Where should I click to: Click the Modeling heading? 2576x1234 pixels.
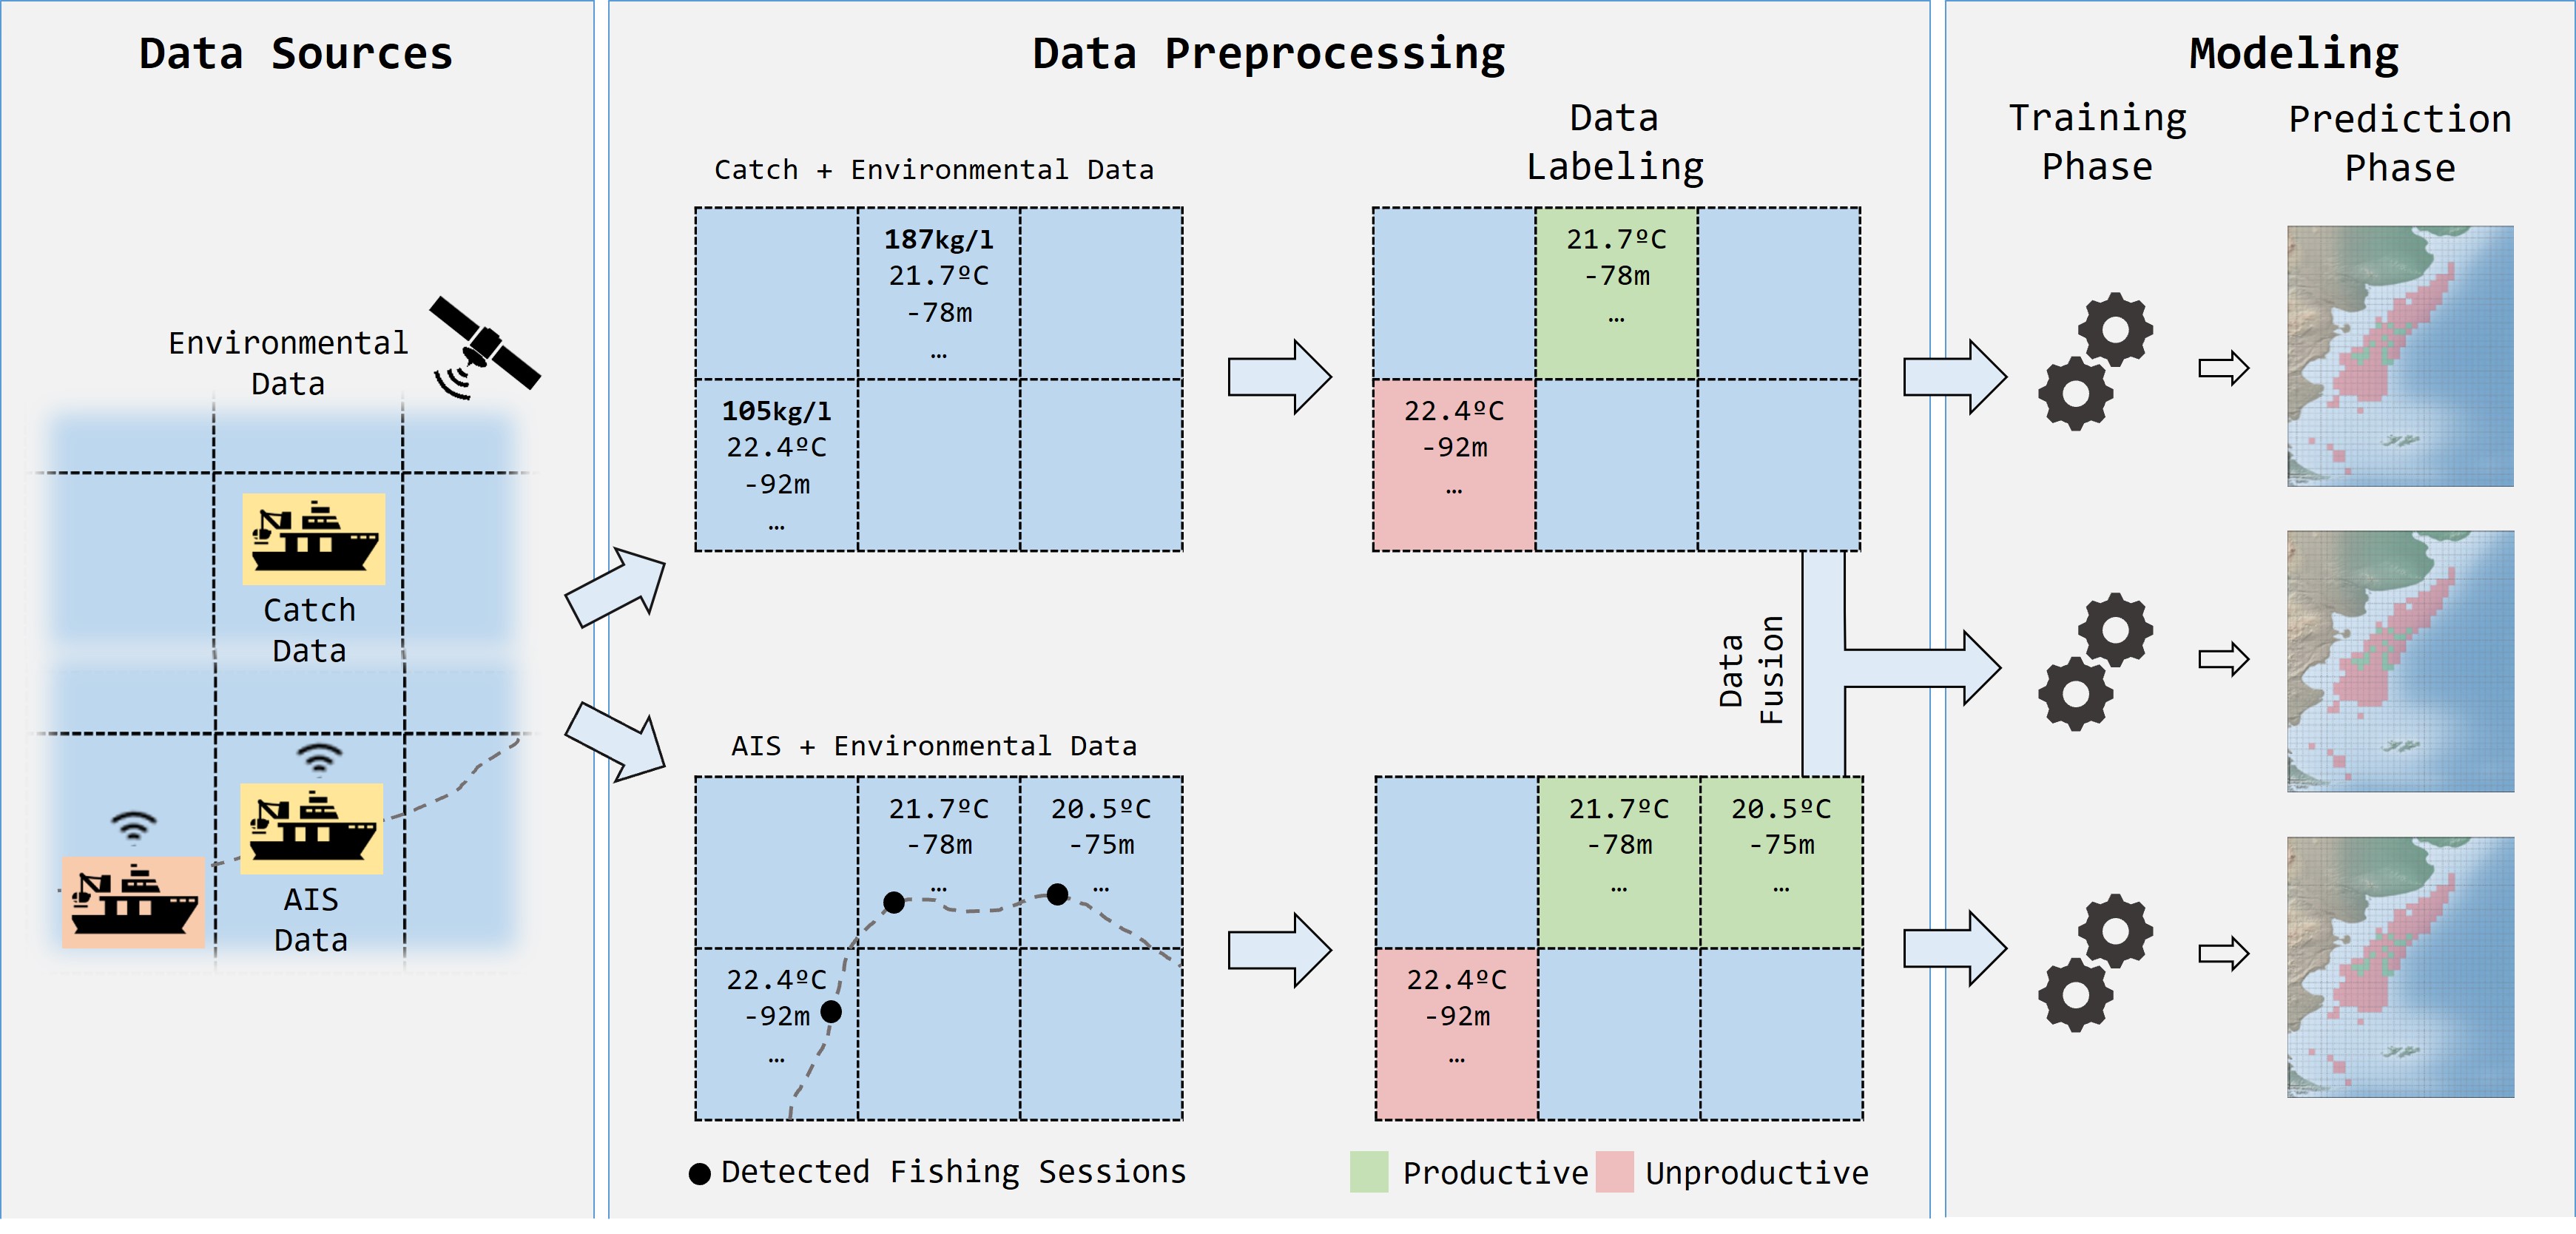click(2293, 53)
